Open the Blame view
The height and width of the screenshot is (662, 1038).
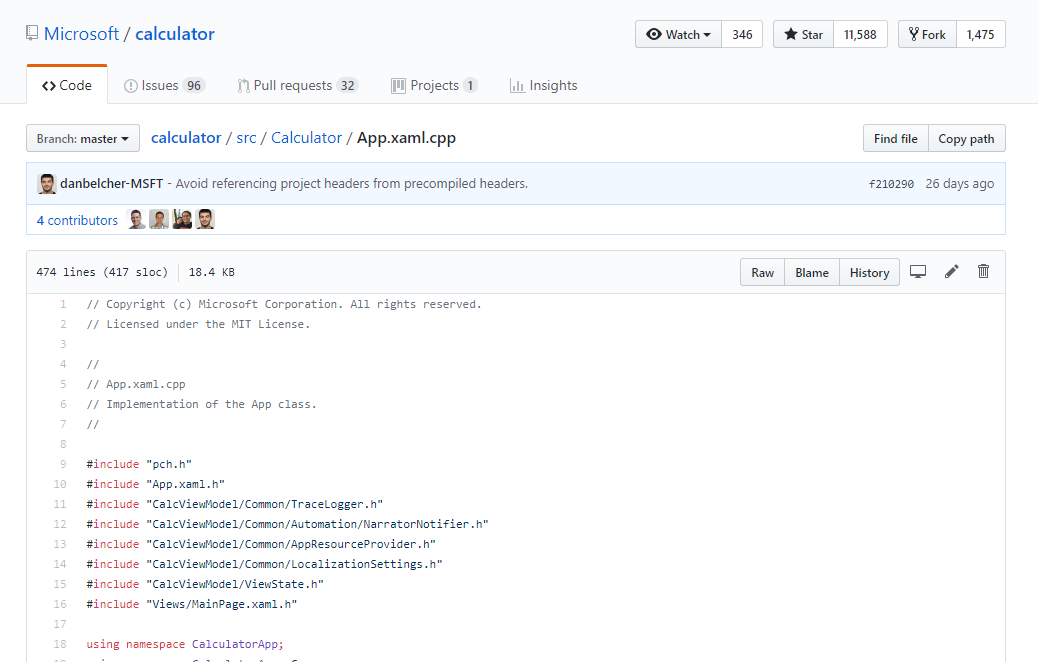click(812, 272)
